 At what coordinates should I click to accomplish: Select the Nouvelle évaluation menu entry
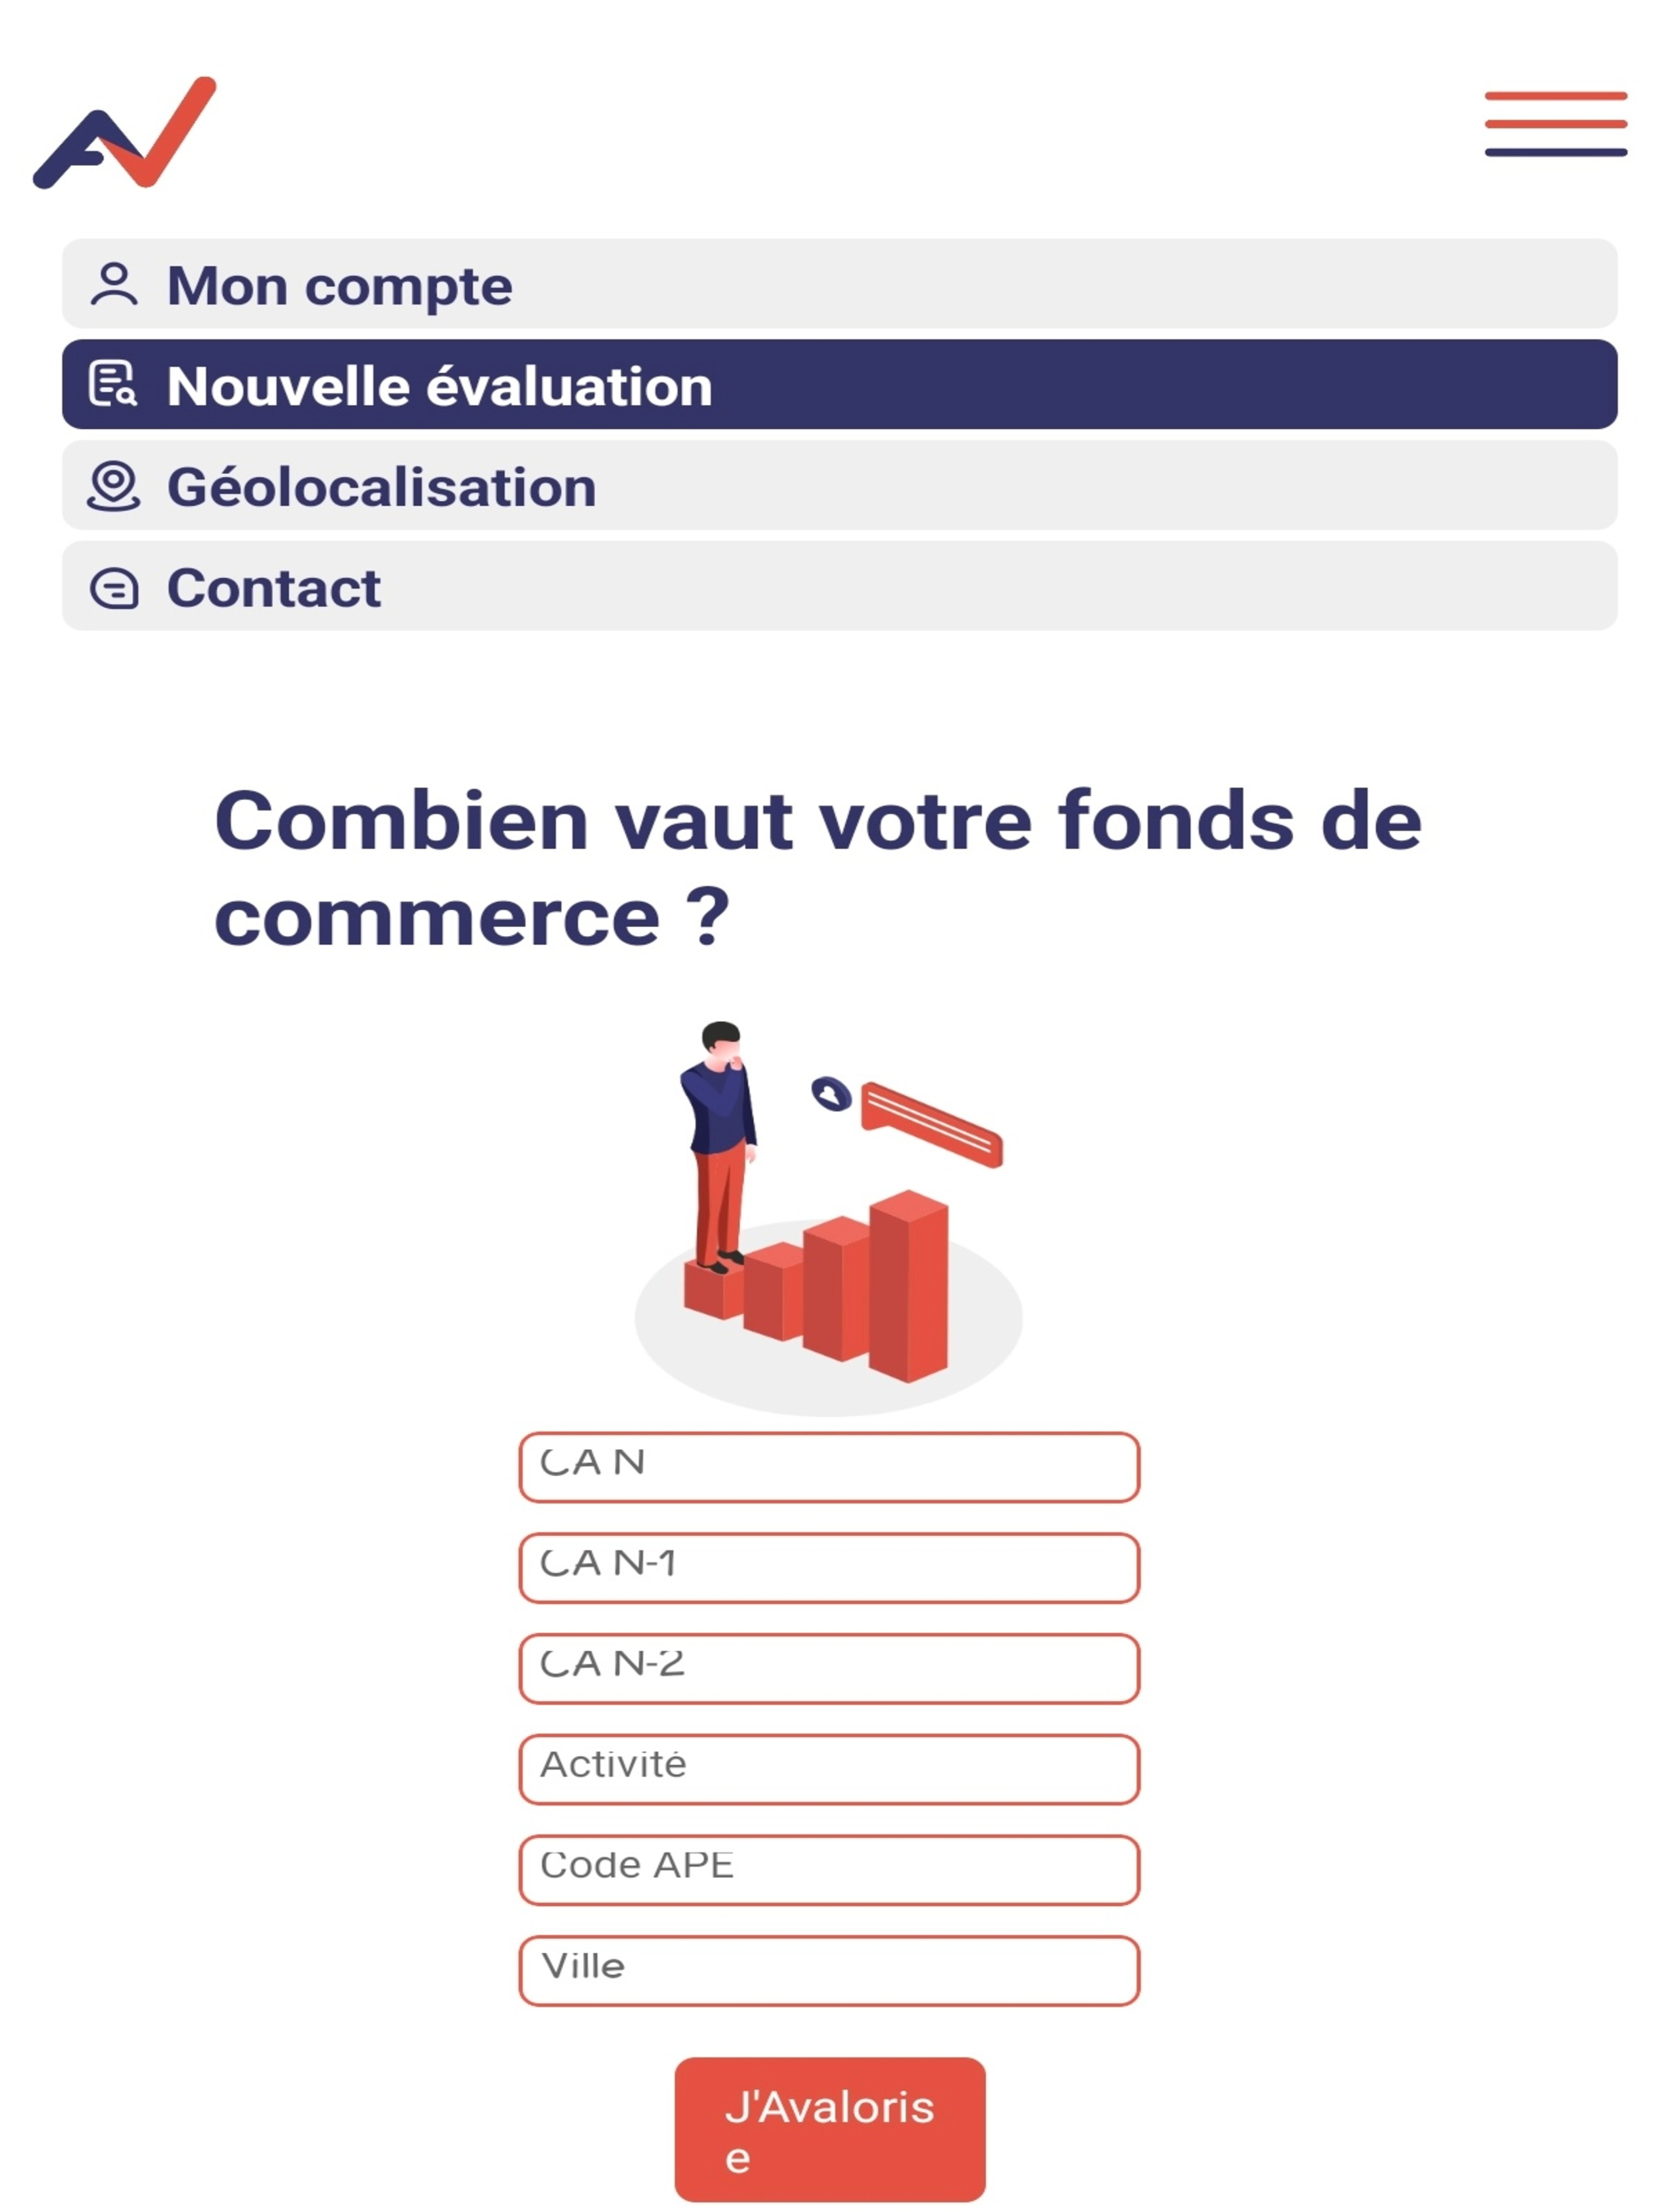tap(839, 384)
